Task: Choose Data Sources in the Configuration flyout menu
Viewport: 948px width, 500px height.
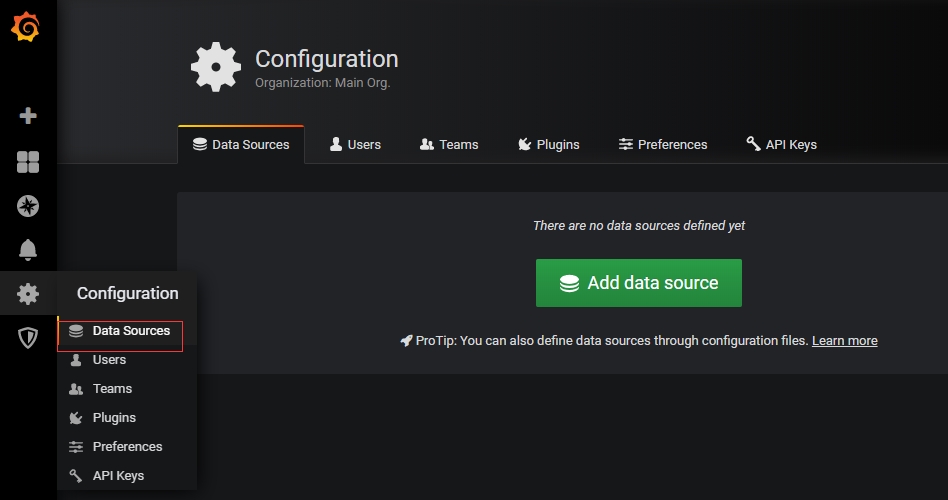Action: (130, 331)
